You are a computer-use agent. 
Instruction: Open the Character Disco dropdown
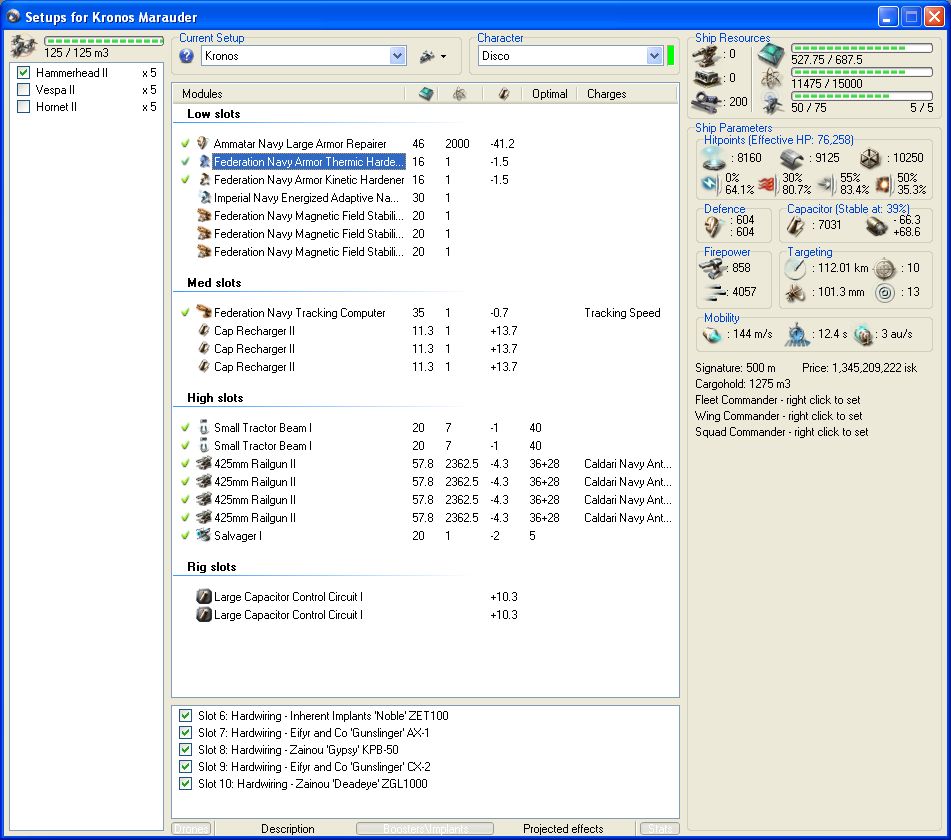tap(654, 56)
